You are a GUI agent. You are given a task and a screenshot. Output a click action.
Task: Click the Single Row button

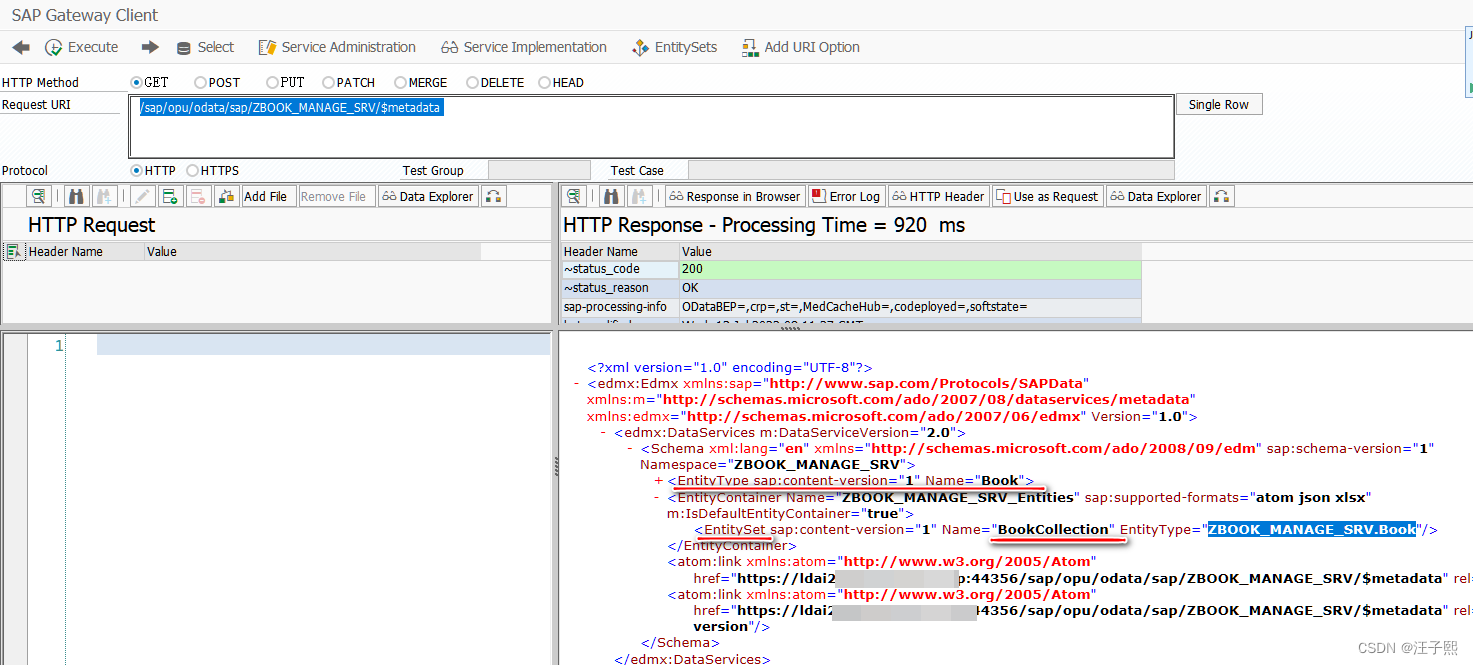[1218, 105]
